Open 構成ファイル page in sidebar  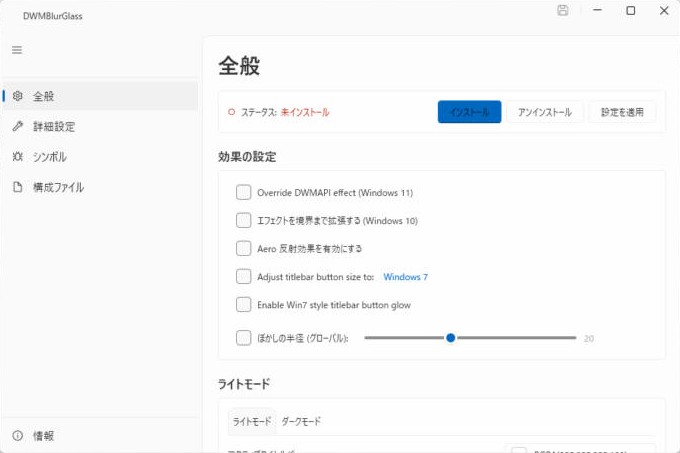coord(100,187)
